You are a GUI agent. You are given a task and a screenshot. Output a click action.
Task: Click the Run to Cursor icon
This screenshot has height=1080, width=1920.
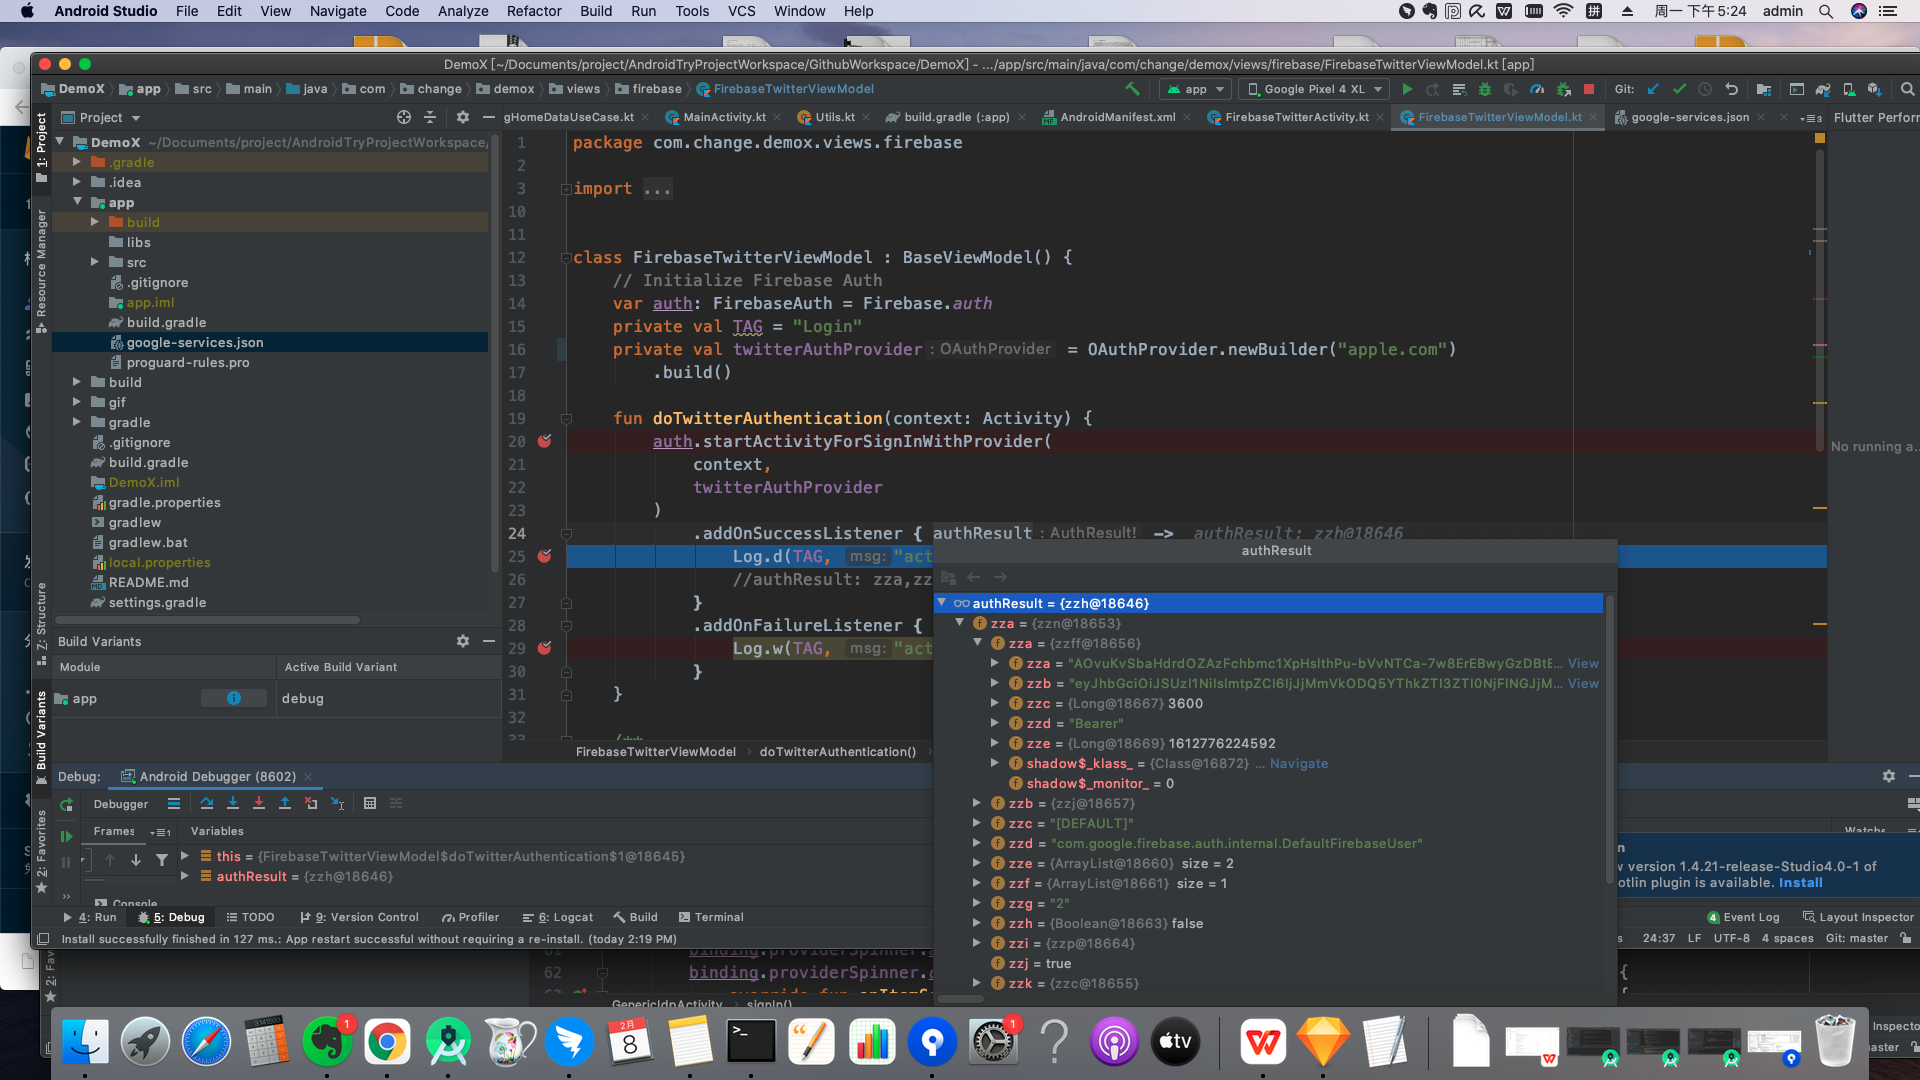pos(337,803)
